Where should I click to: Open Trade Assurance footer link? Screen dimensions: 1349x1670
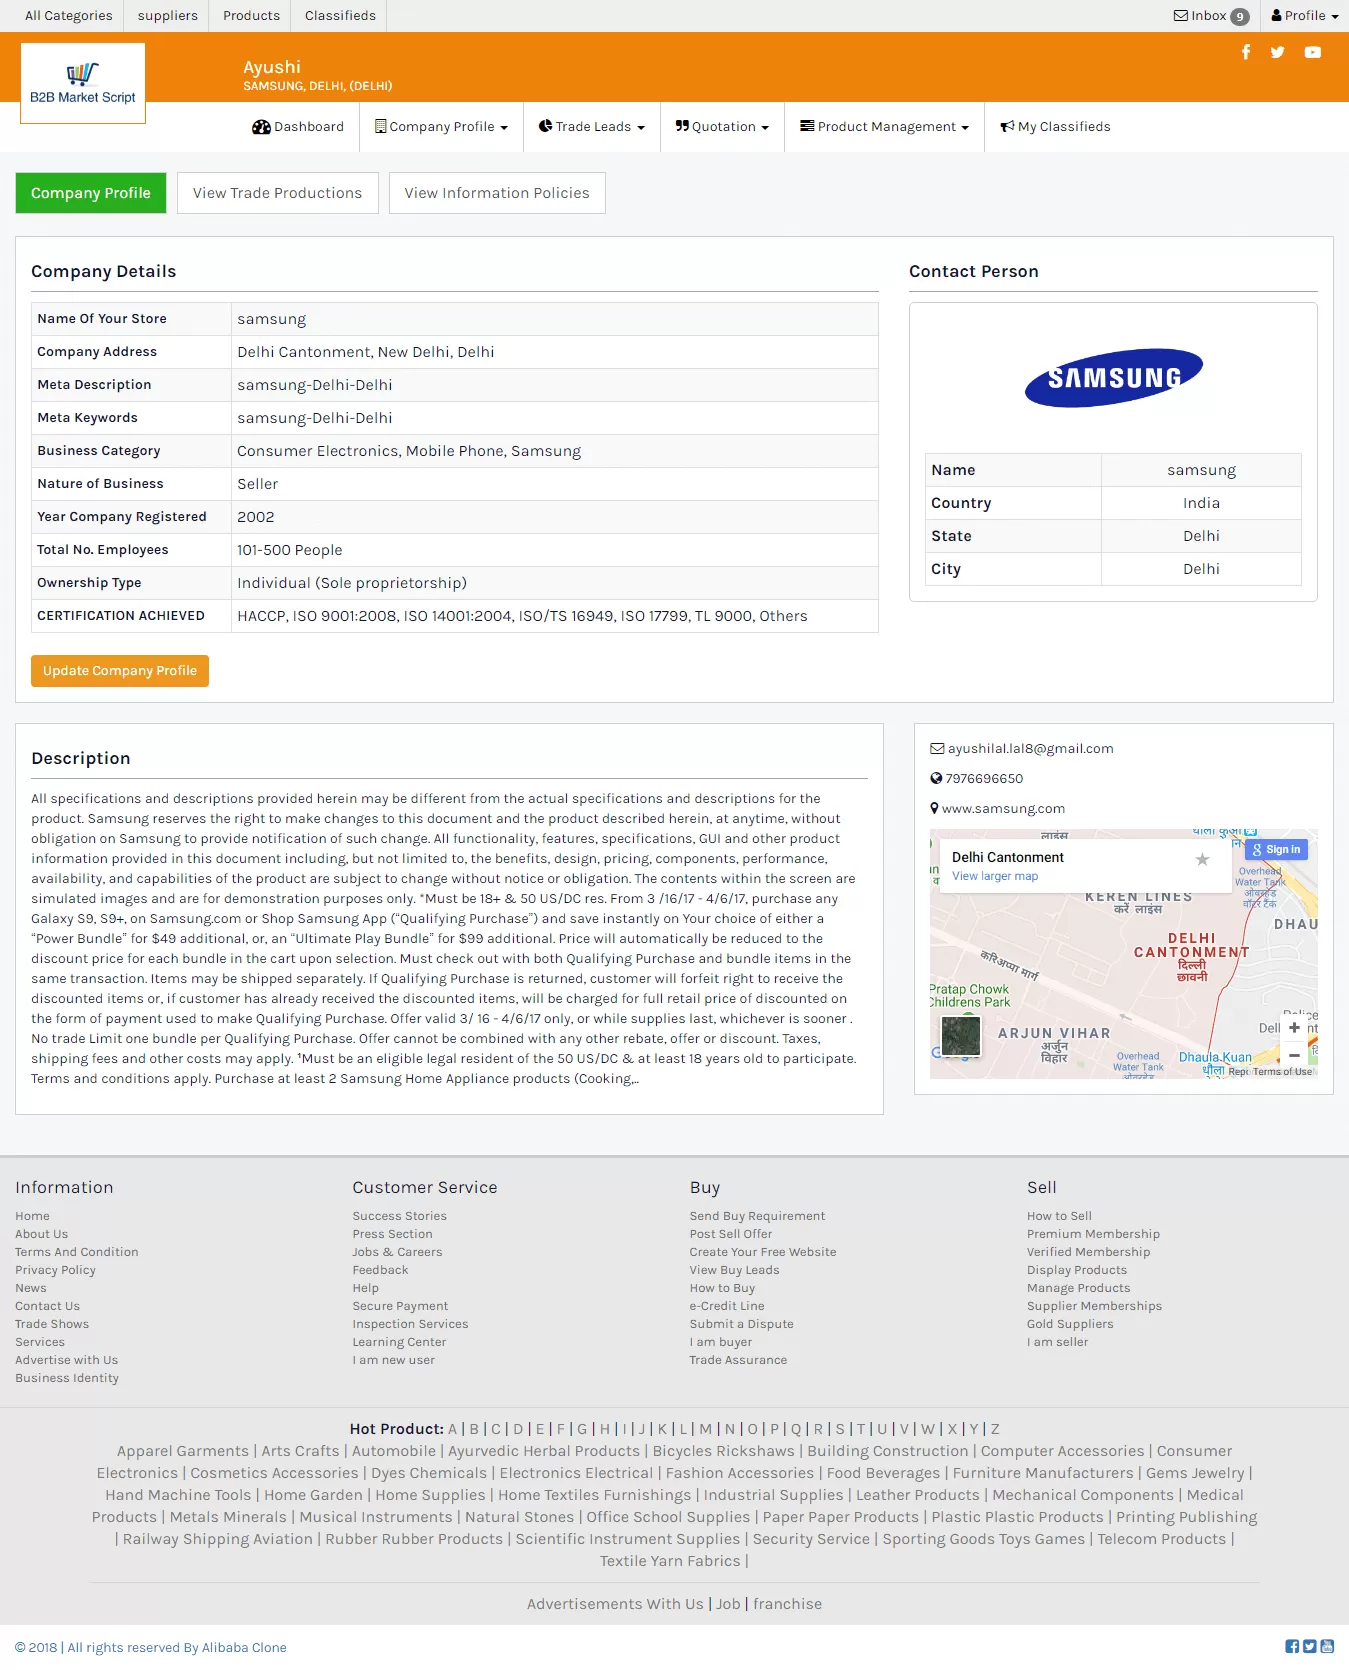pyautogui.click(x=738, y=1360)
